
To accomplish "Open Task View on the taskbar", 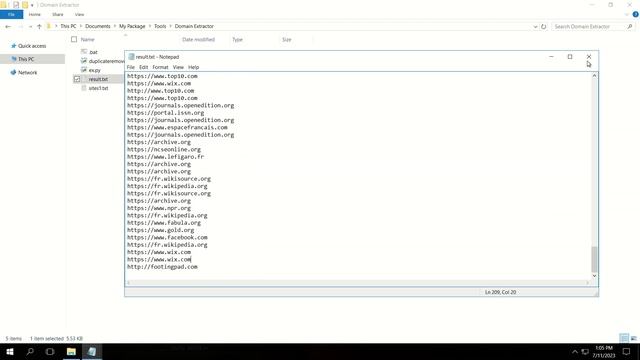I will click(x=50, y=351).
